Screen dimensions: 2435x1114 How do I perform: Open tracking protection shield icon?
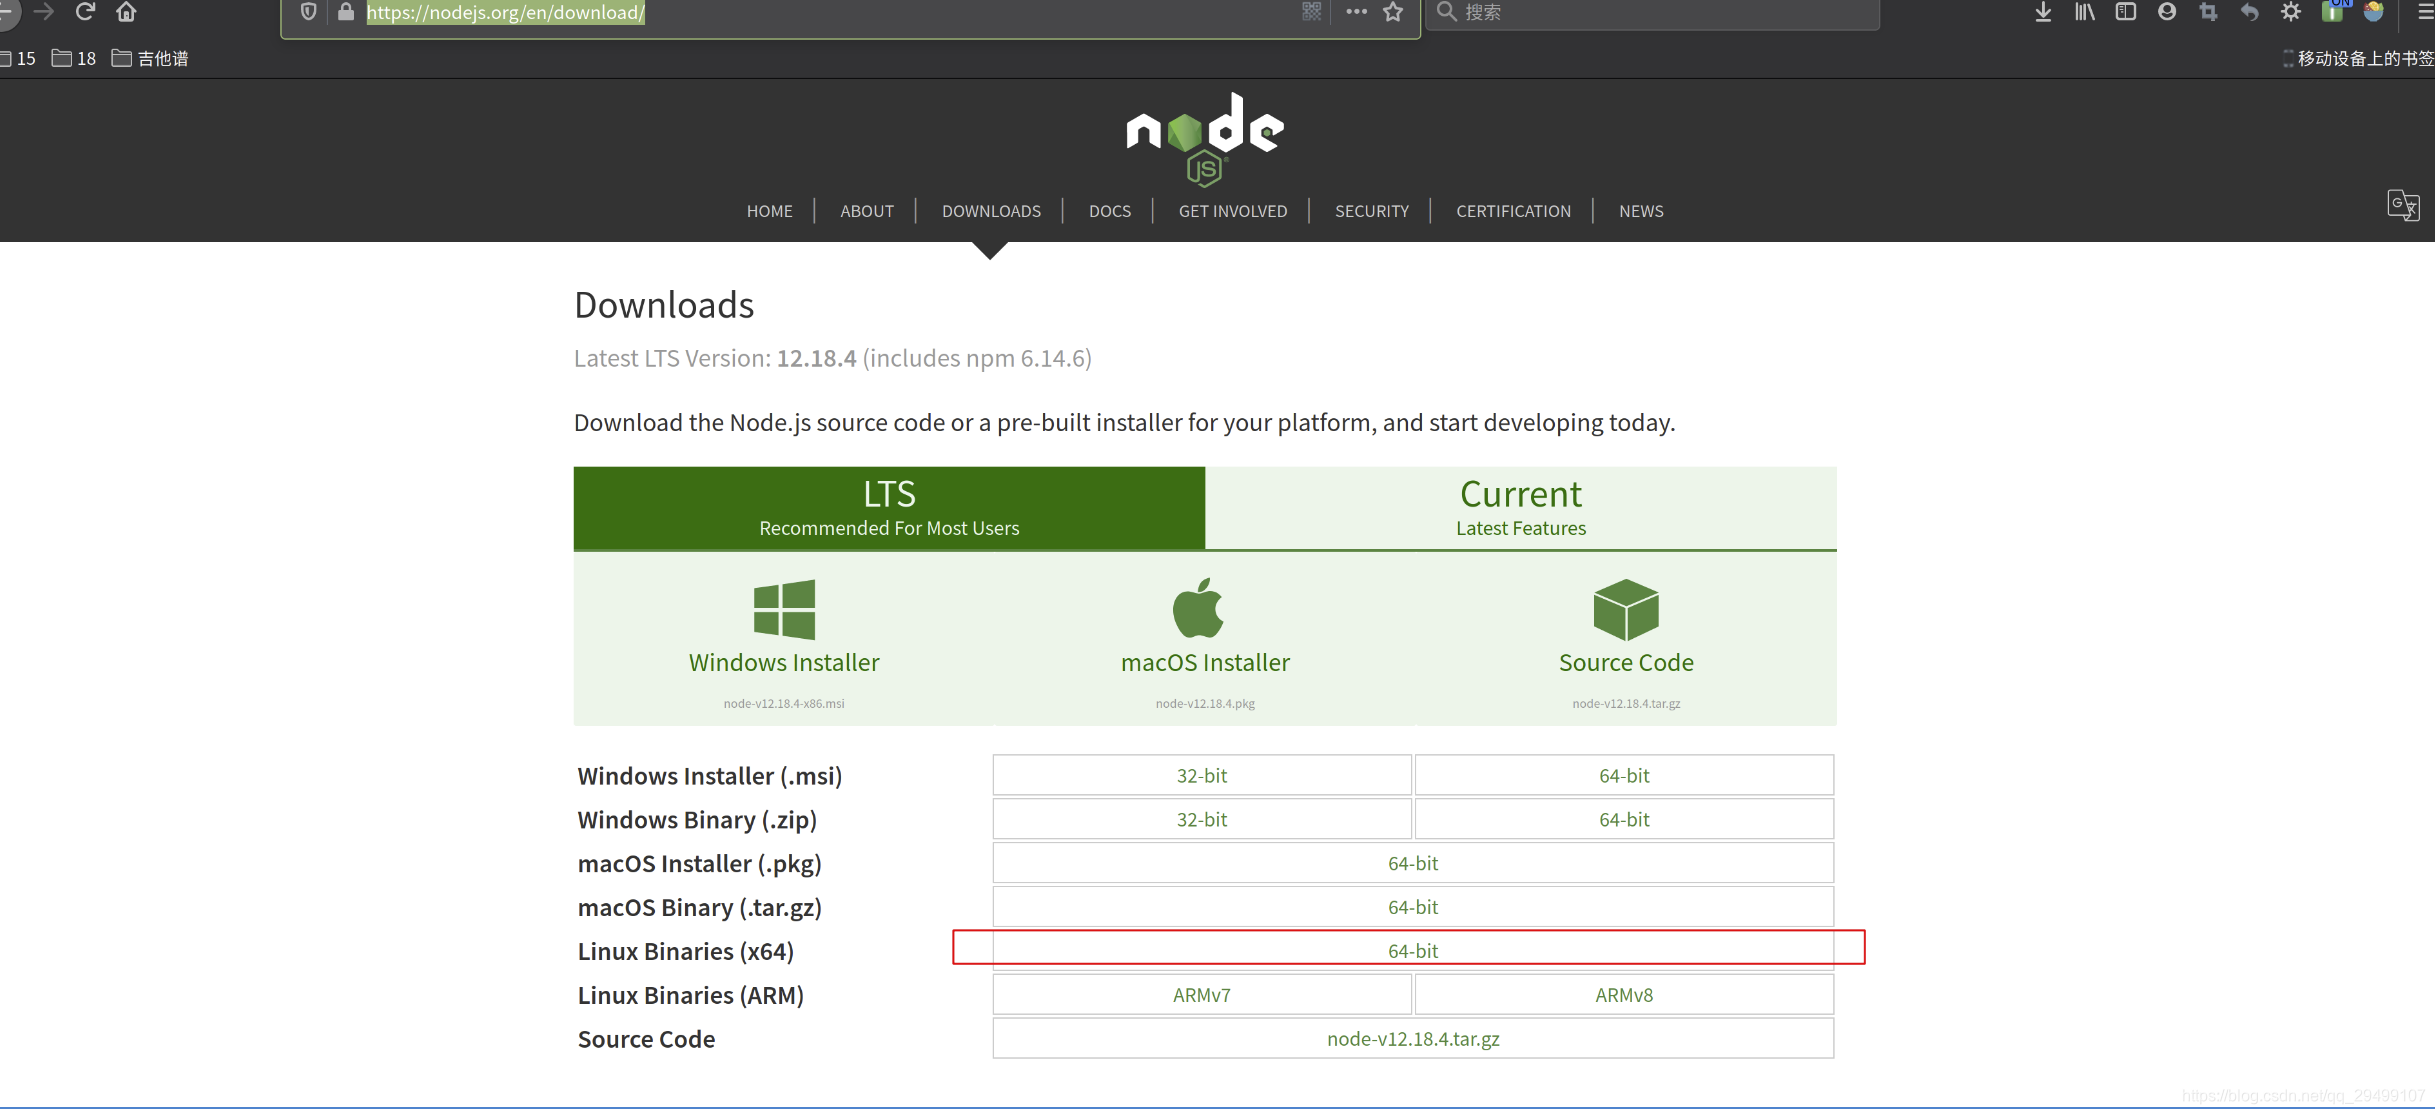[x=309, y=12]
